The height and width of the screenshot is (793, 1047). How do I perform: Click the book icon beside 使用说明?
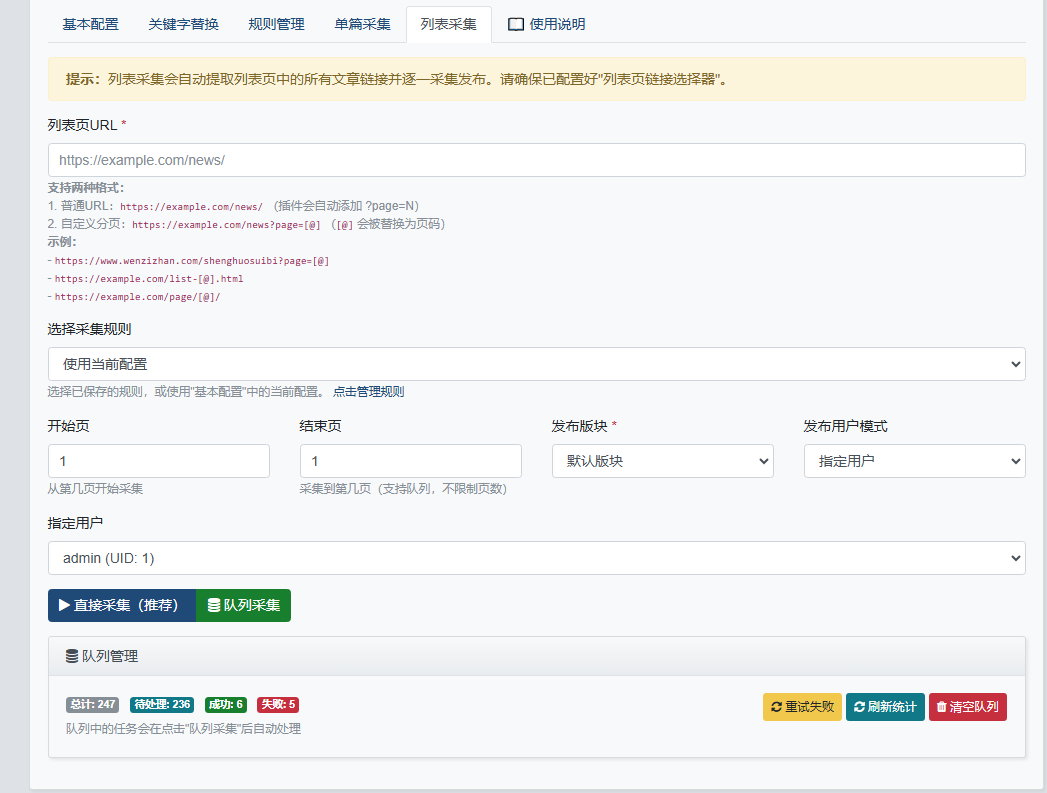pos(516,24)
